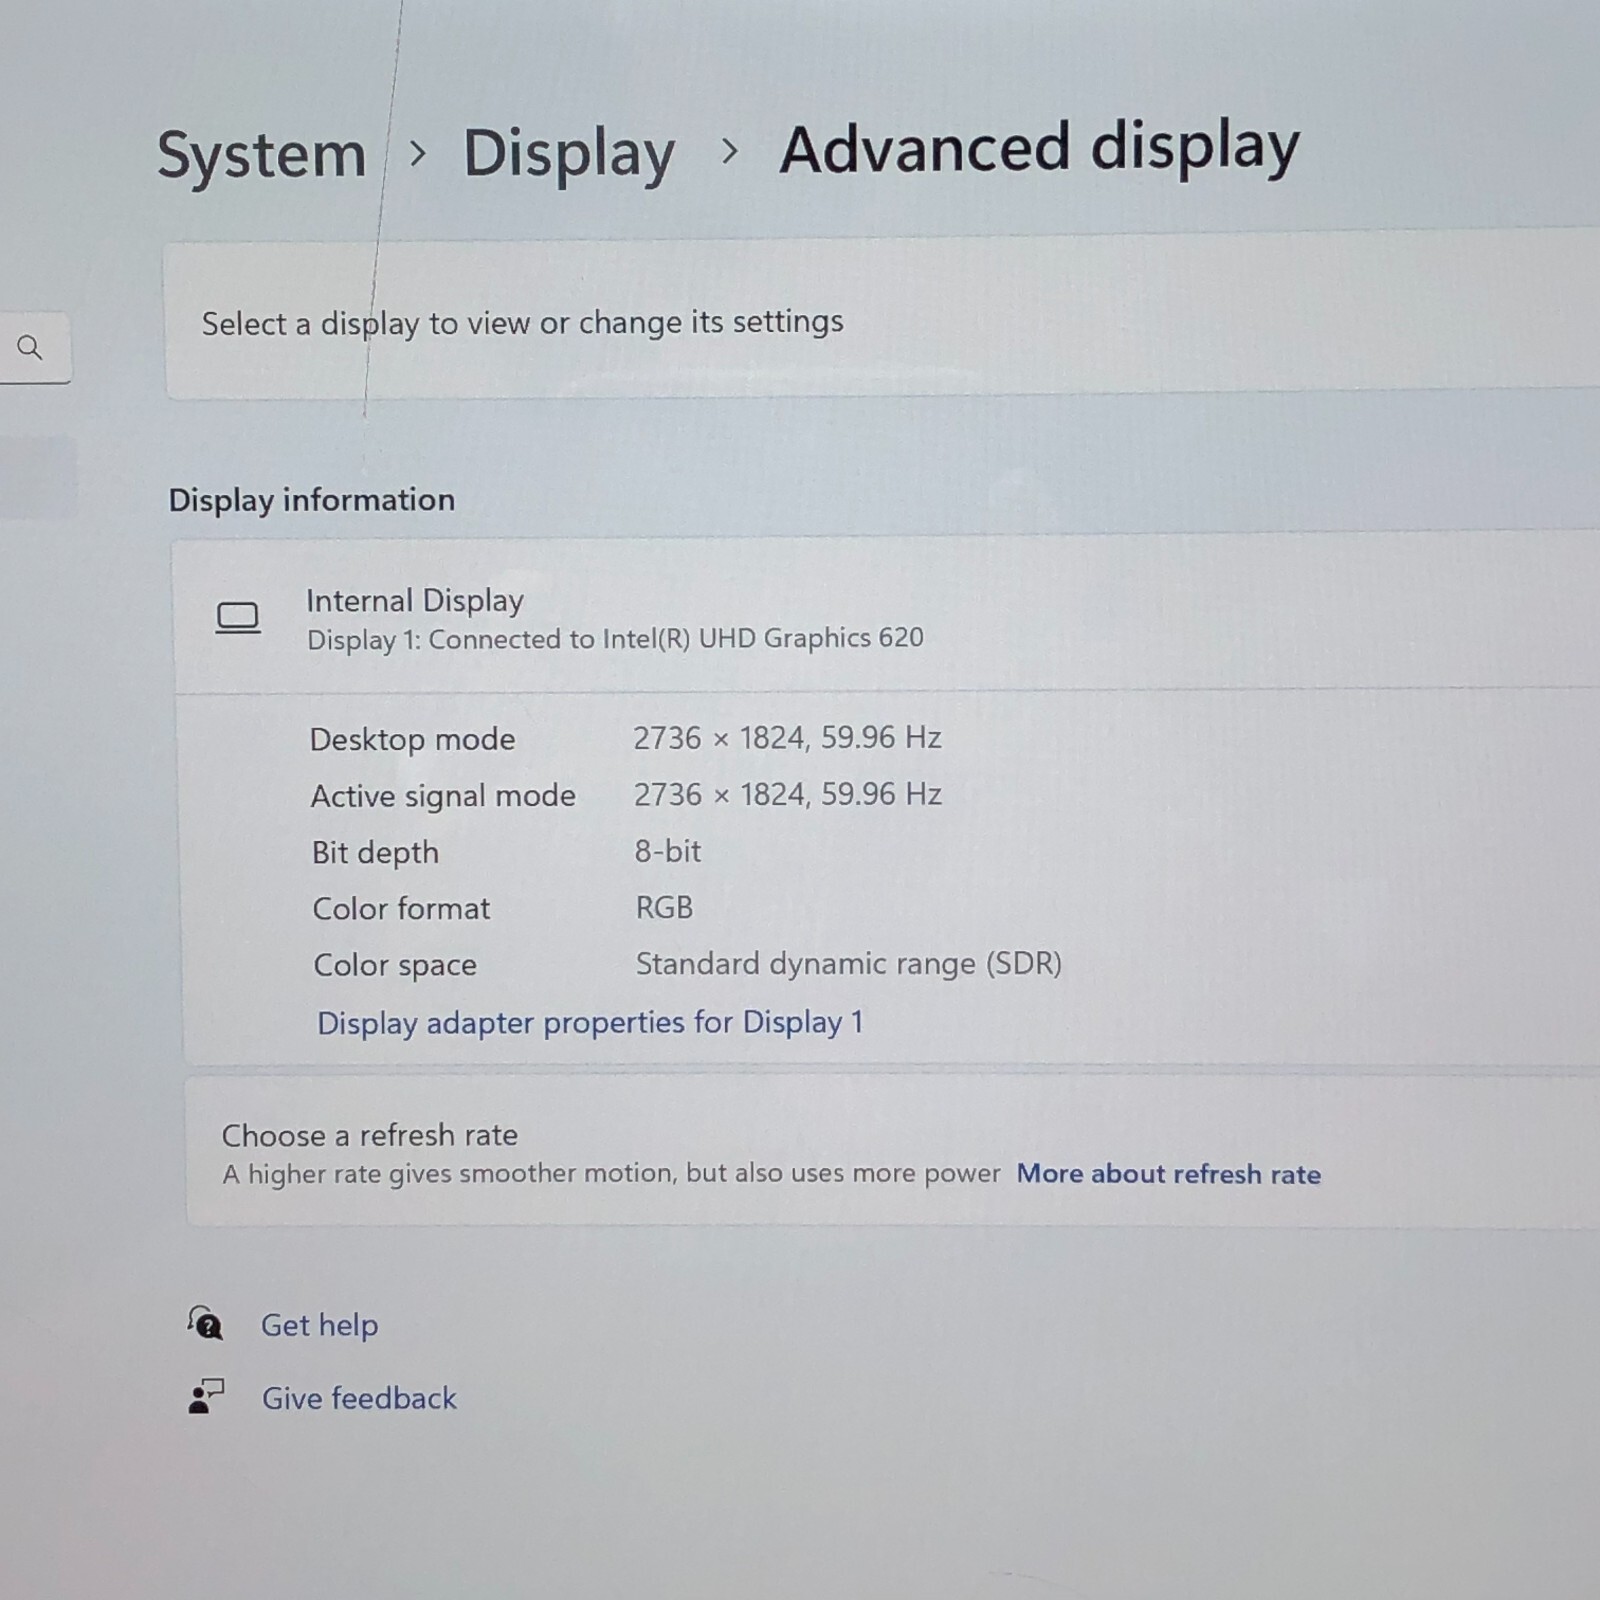Click the Color space label
1600x1600 pixels.
(x=395, y=965)
